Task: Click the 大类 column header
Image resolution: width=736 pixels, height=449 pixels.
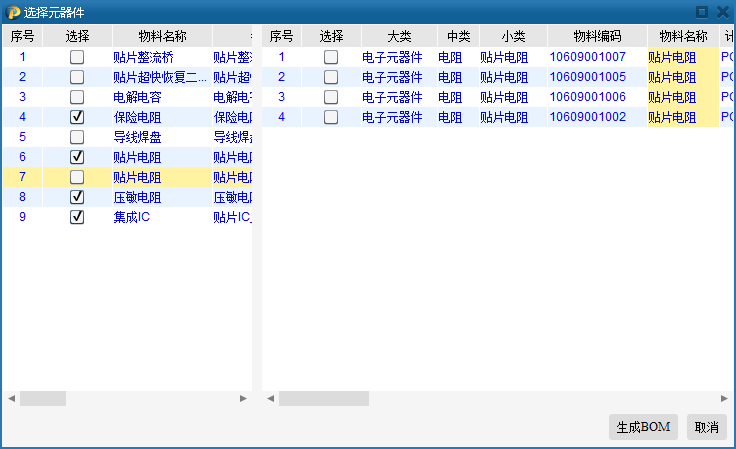Action: click(x=398, y=36)
